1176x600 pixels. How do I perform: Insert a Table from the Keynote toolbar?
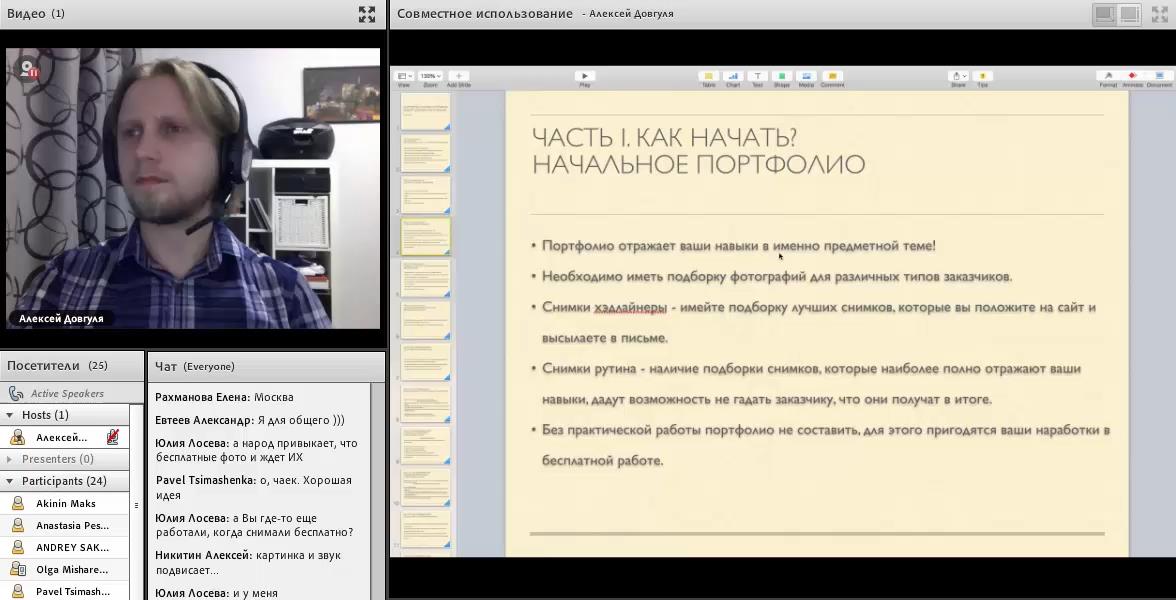coord(708,76)
